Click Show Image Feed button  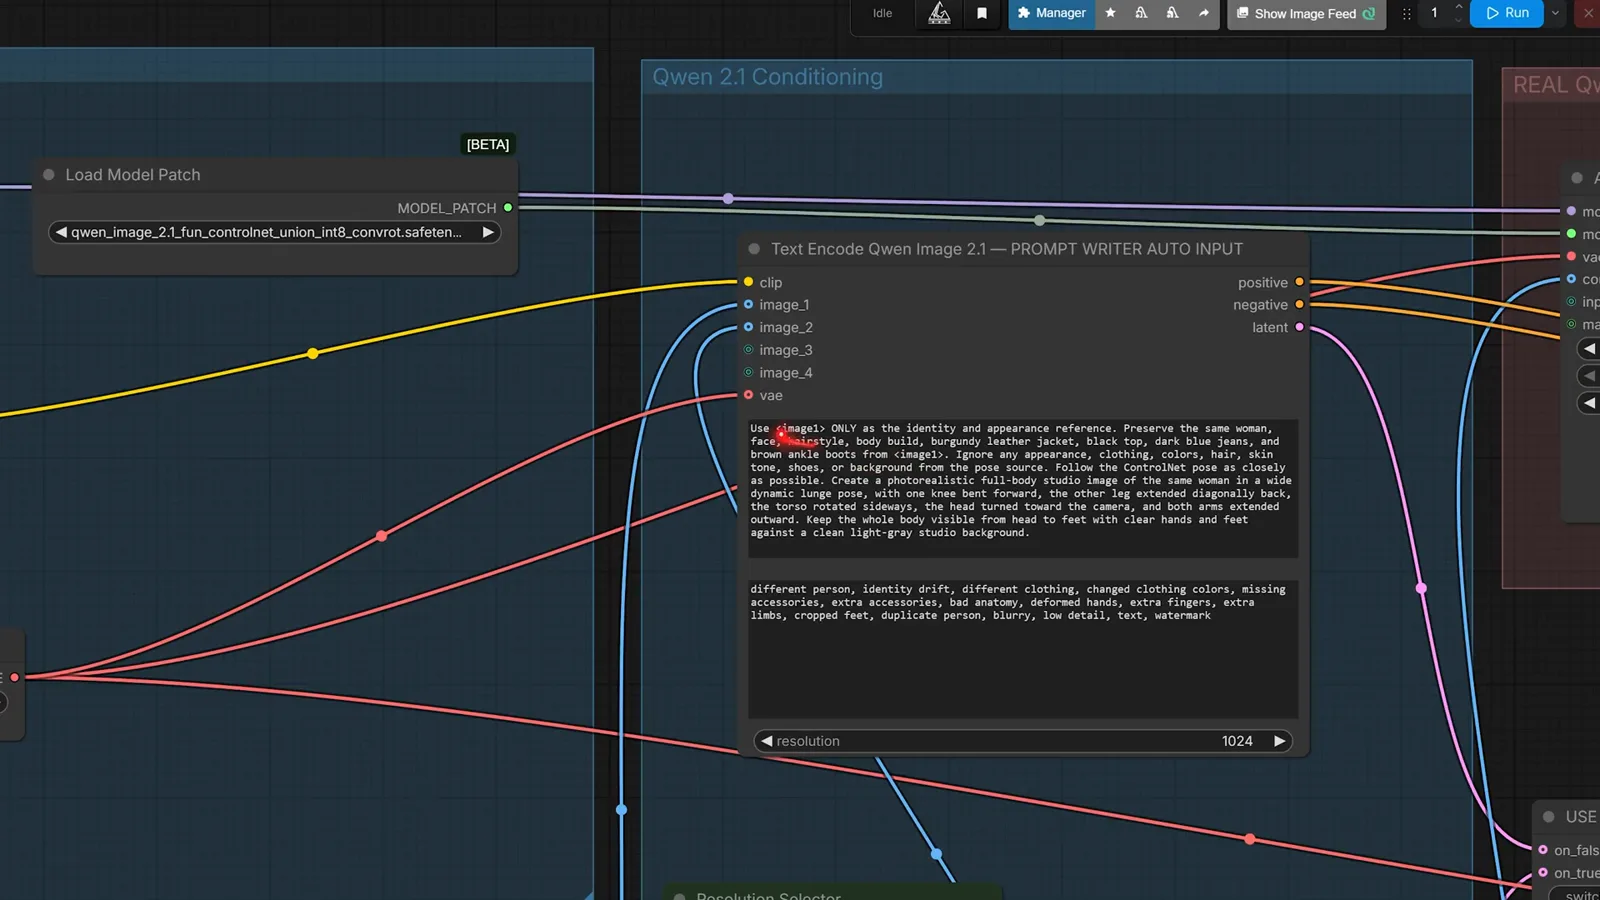point(1306,13)
